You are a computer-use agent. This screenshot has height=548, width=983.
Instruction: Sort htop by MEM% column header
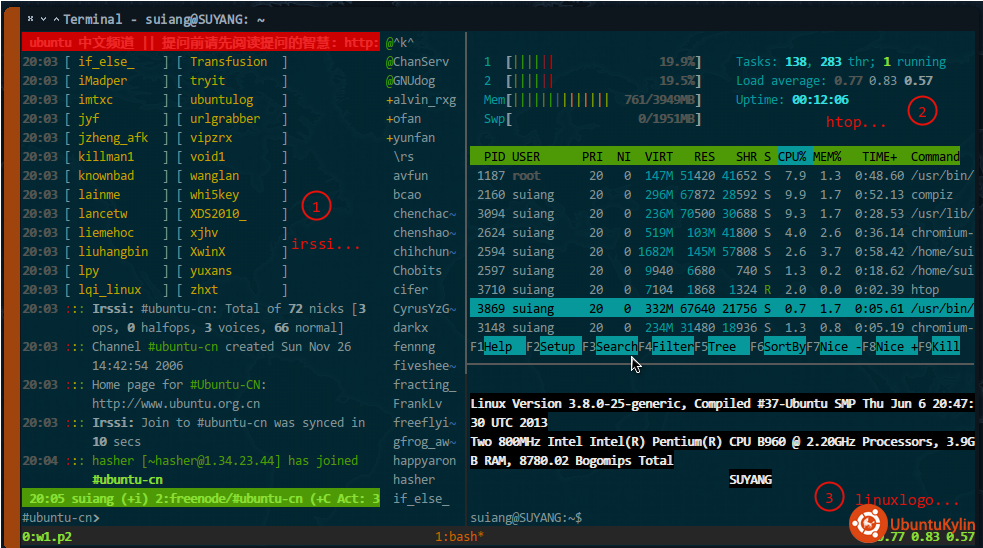point(827,157)
